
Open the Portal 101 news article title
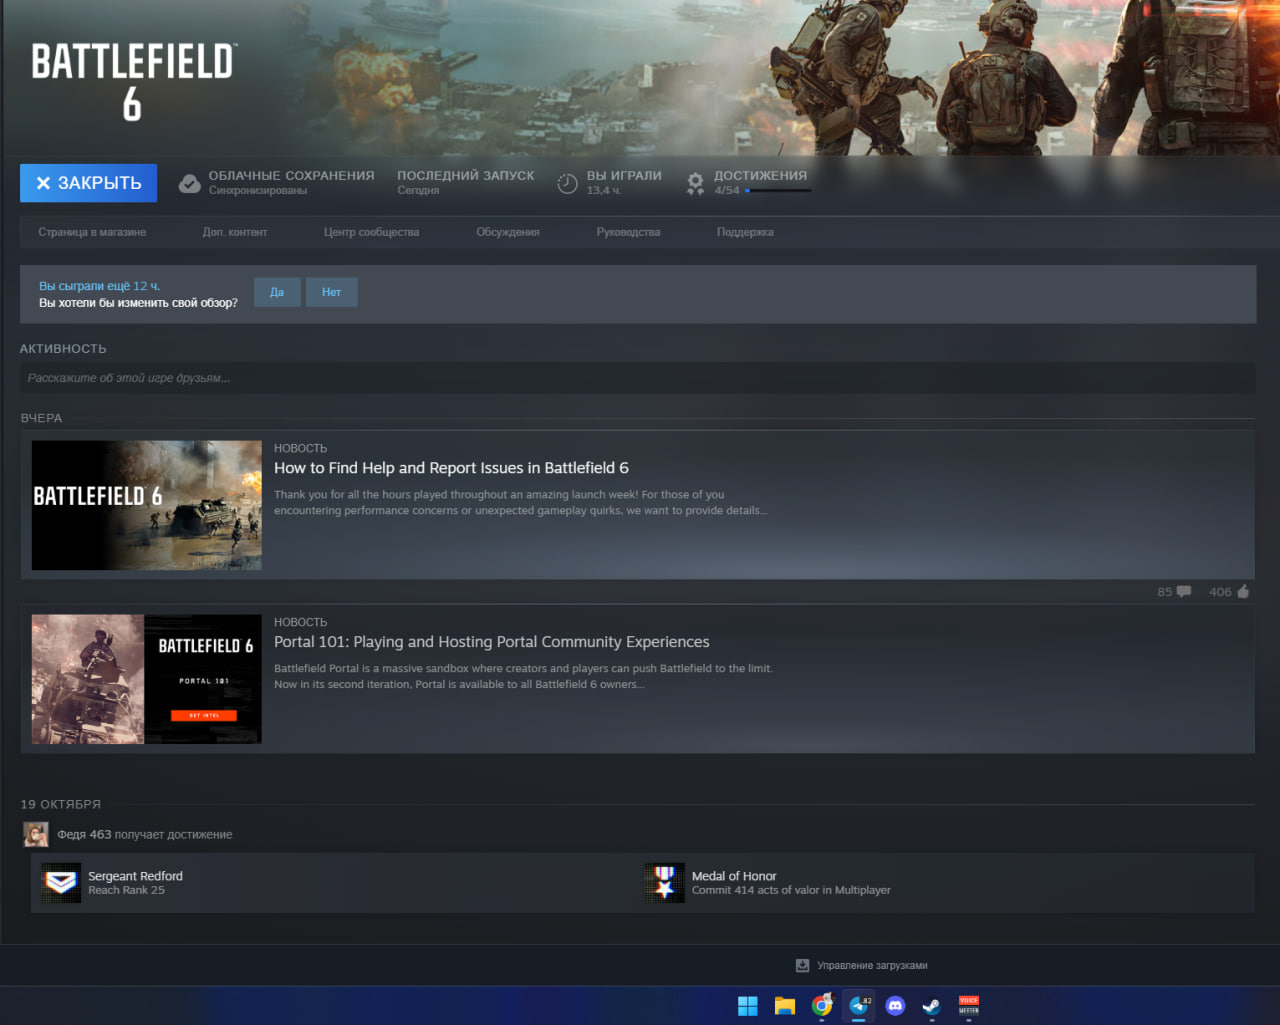click(x=491, y=642)
